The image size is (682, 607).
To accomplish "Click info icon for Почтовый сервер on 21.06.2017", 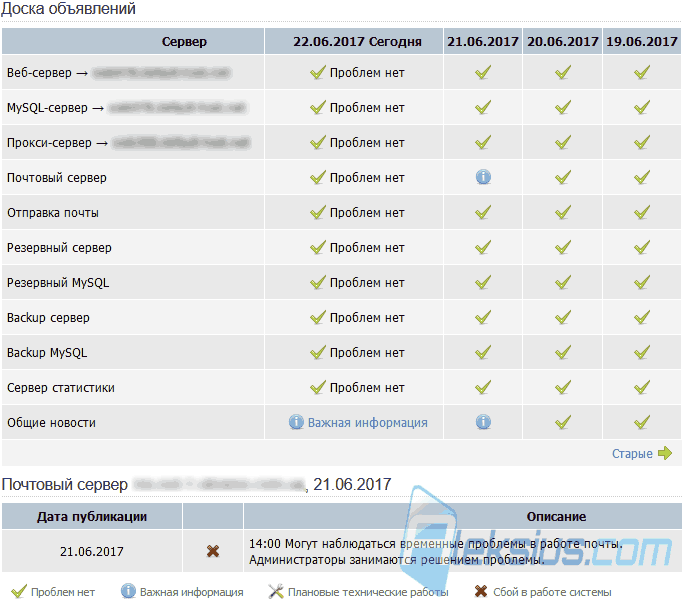I will coord(483,177).
